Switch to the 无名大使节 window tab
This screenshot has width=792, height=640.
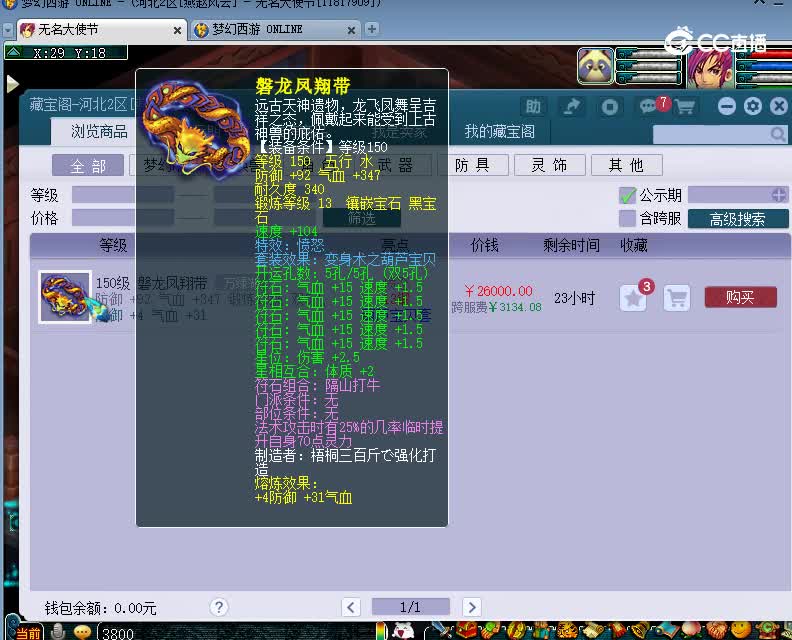(x=101, y=30)
